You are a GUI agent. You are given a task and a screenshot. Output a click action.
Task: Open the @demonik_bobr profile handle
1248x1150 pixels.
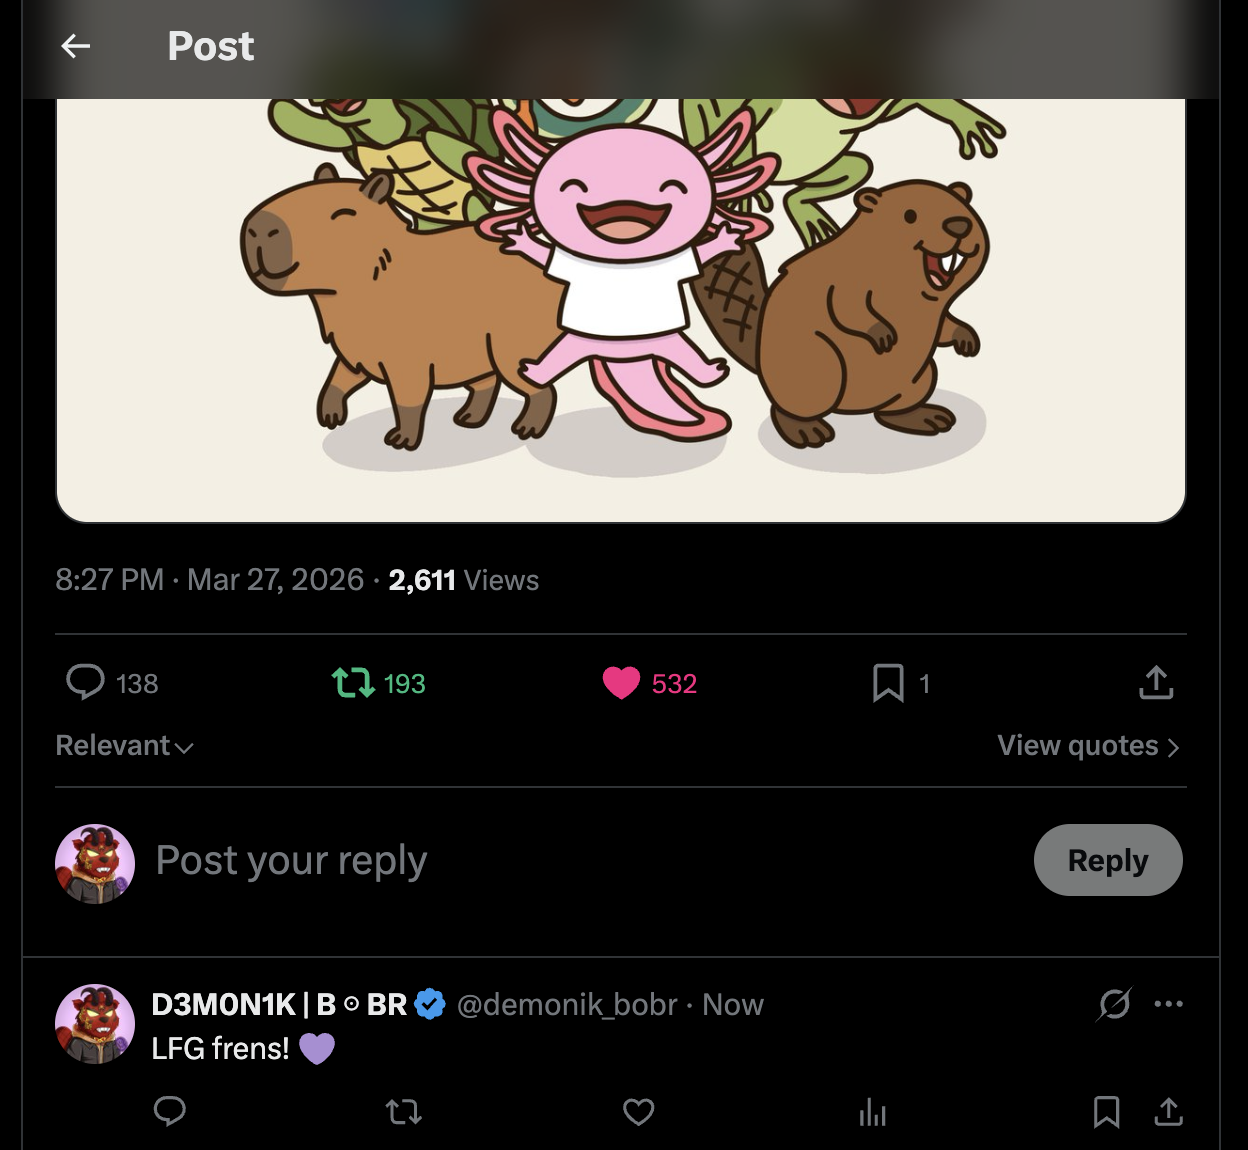pos(567,1004)
